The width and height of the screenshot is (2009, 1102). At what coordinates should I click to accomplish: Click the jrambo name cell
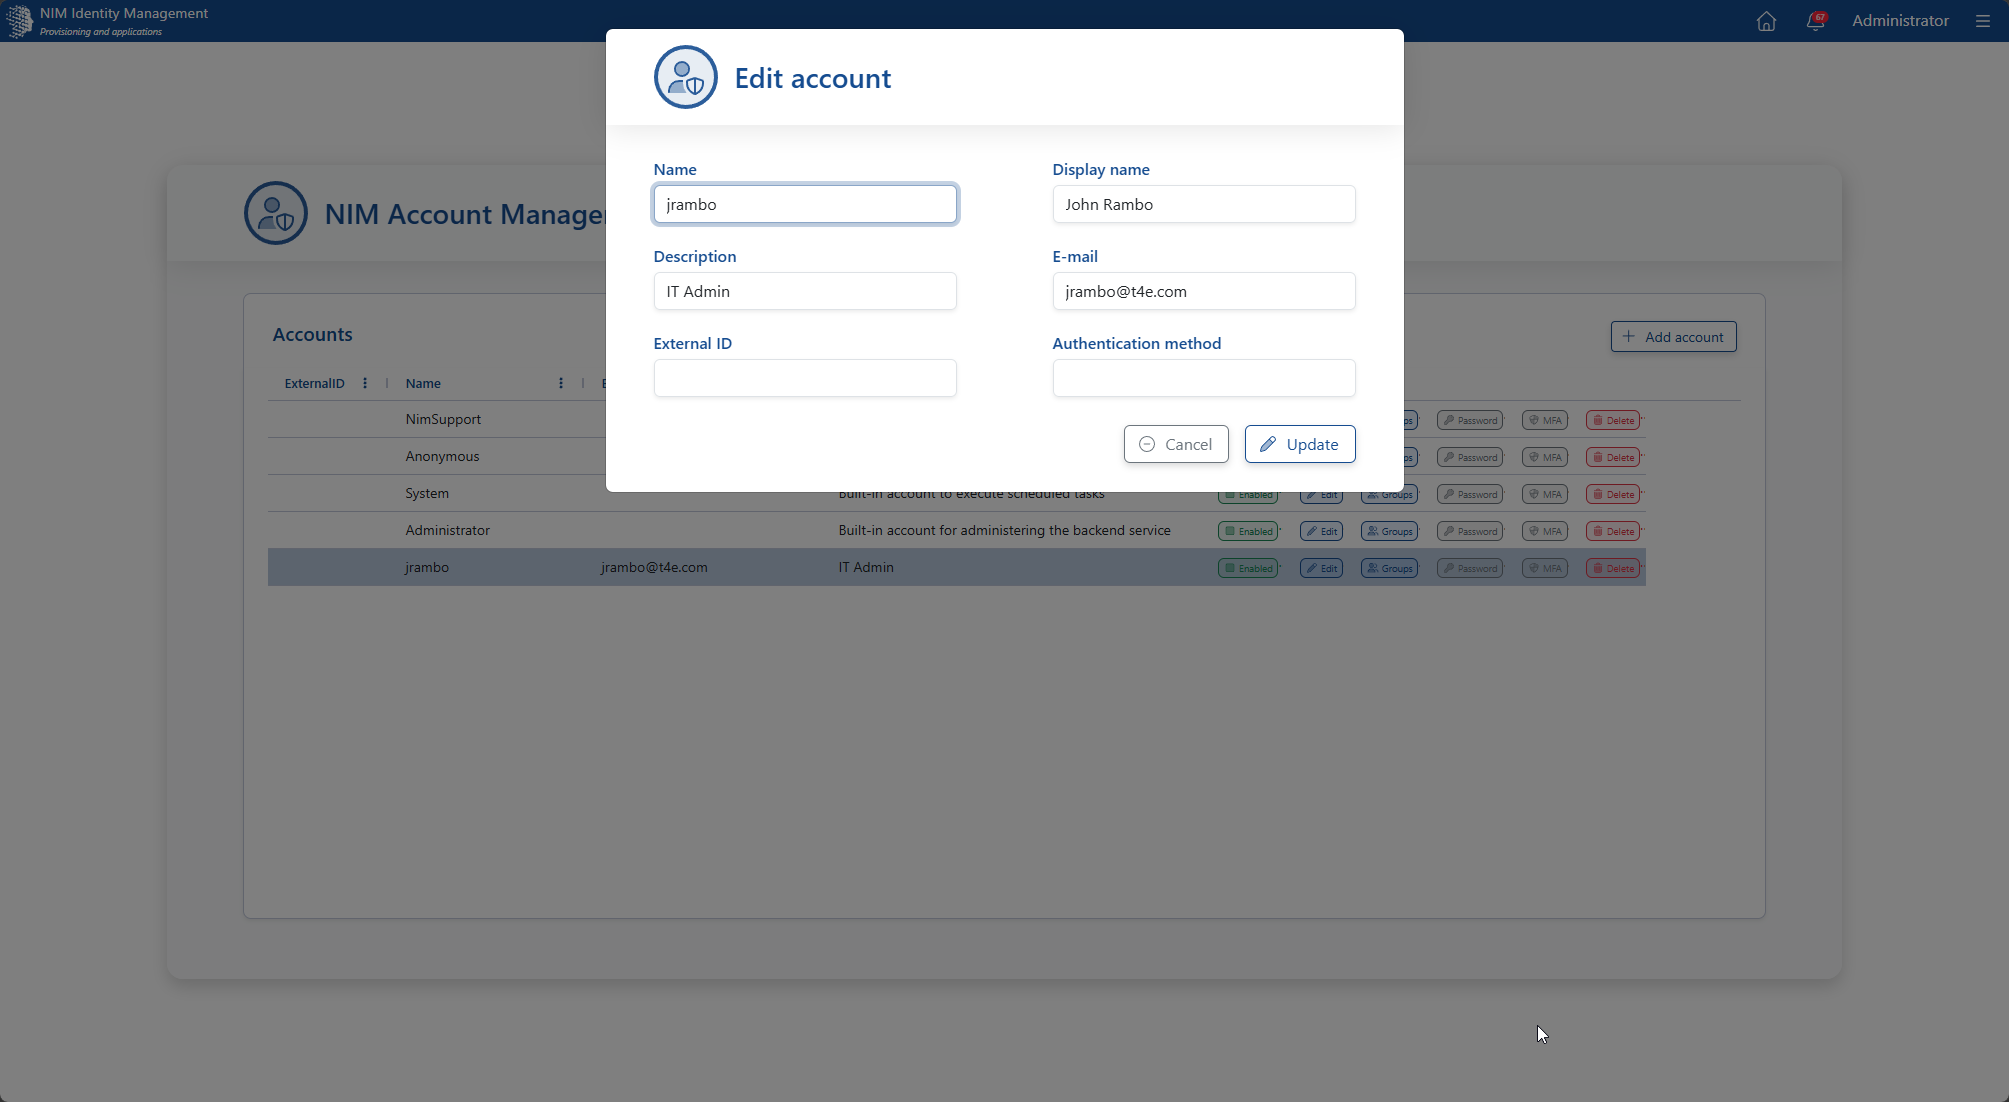pos(427,567)
